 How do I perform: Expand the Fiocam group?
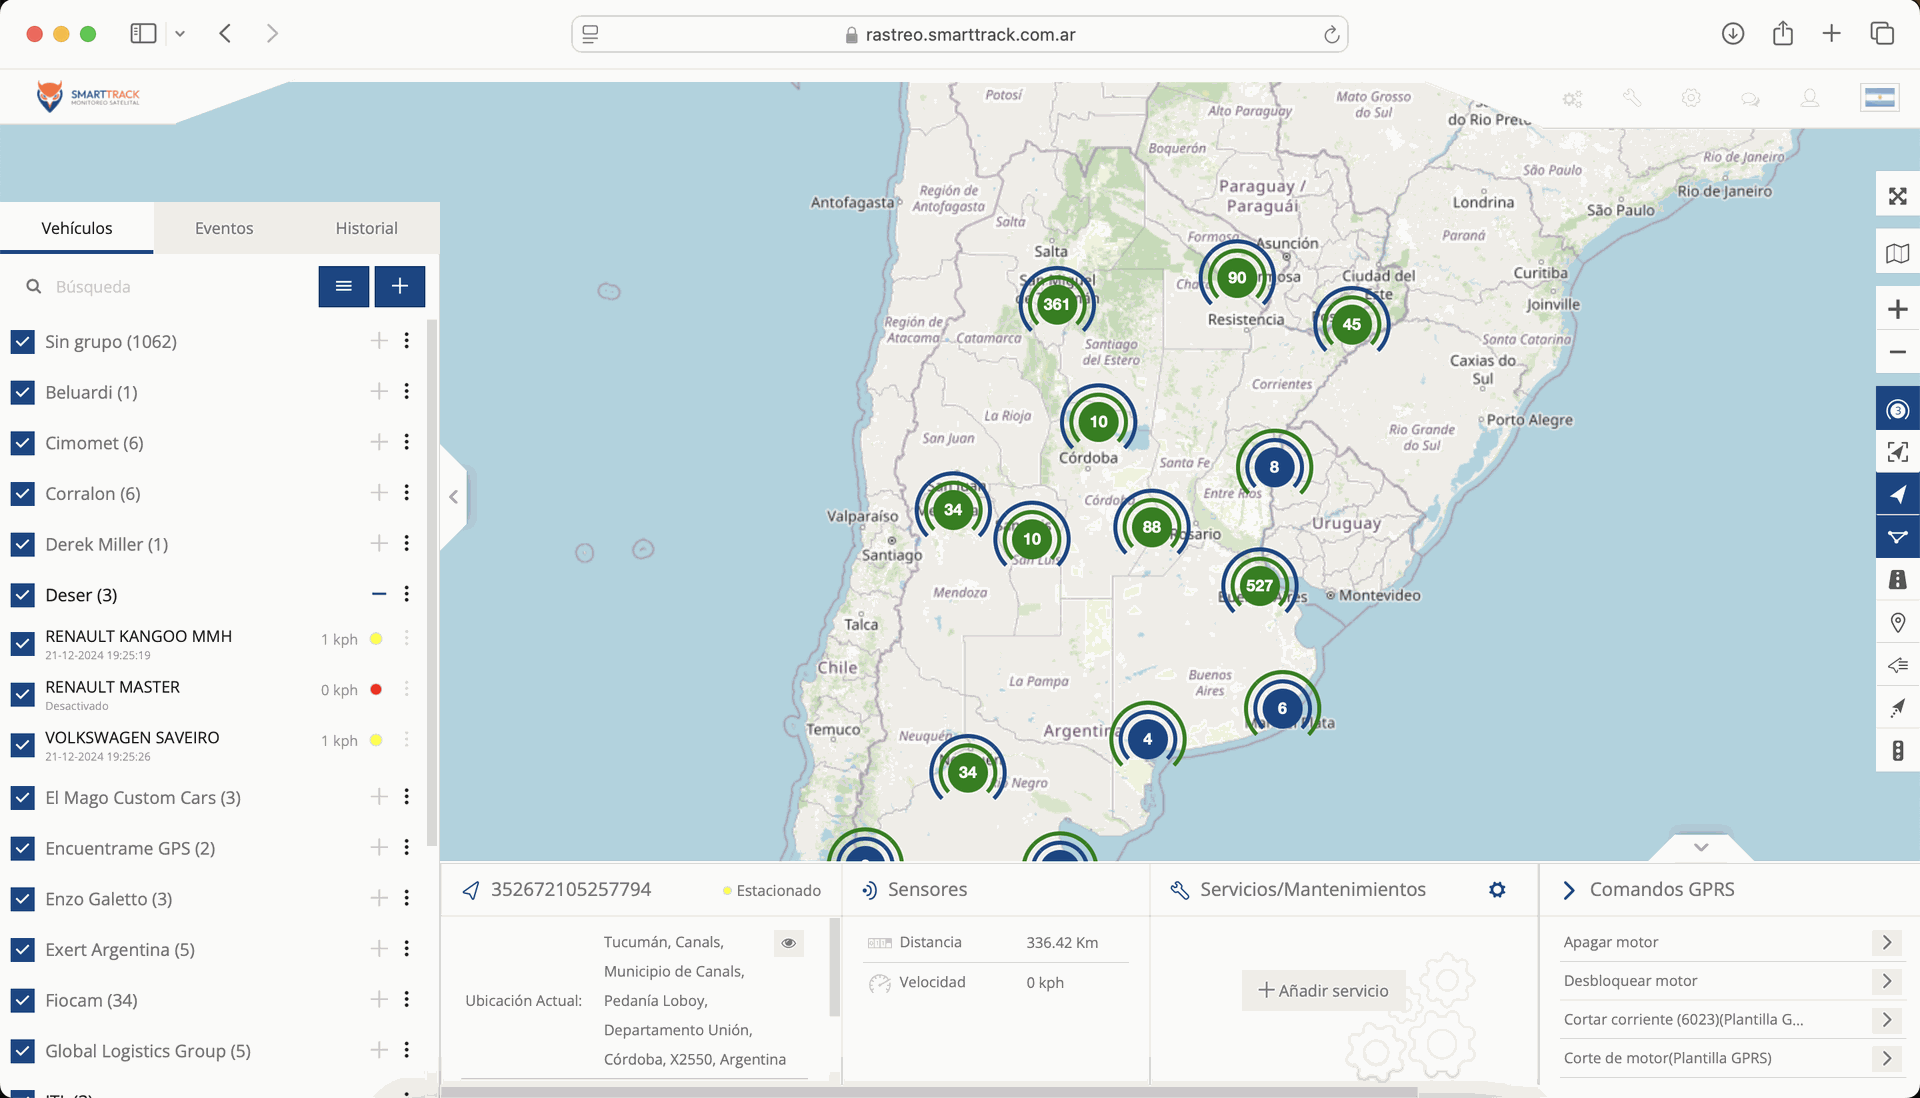tap(379, 999)
